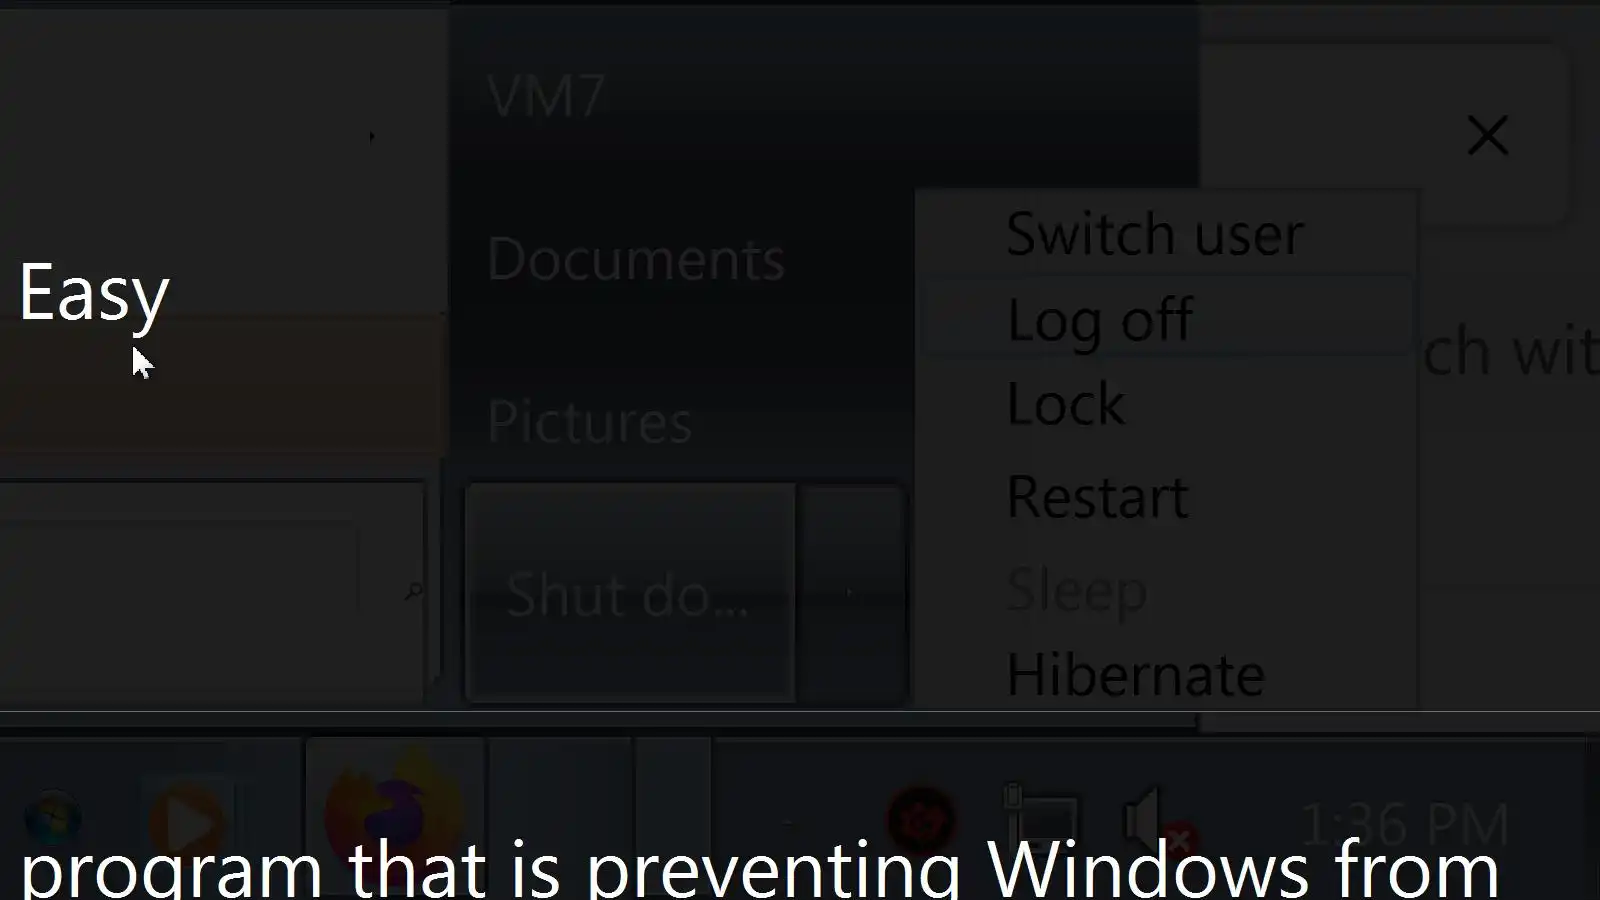This screenshot has height=900, width=1600.
Task: Click the Shut down button
Action: pos(631,593)
